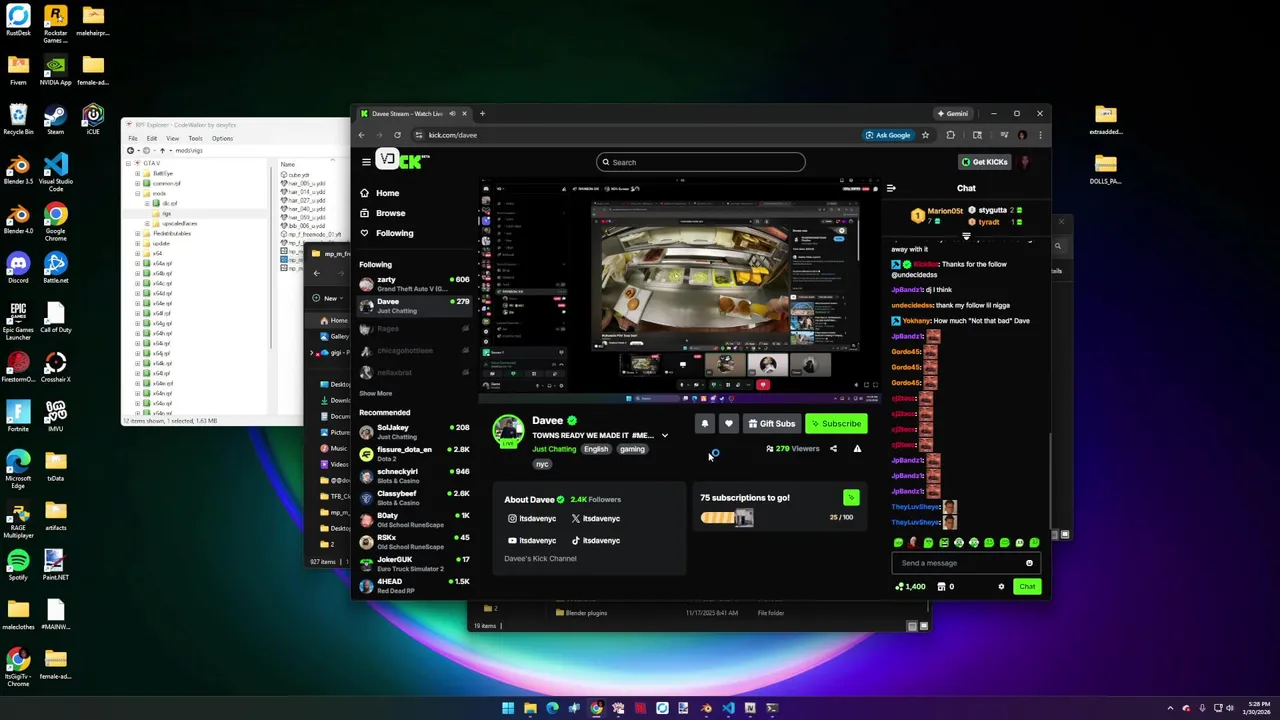The width and height of the screenshot is (1280, 720).
Task: Expand the chat leaderboard chevron
Action: [966, 237]
